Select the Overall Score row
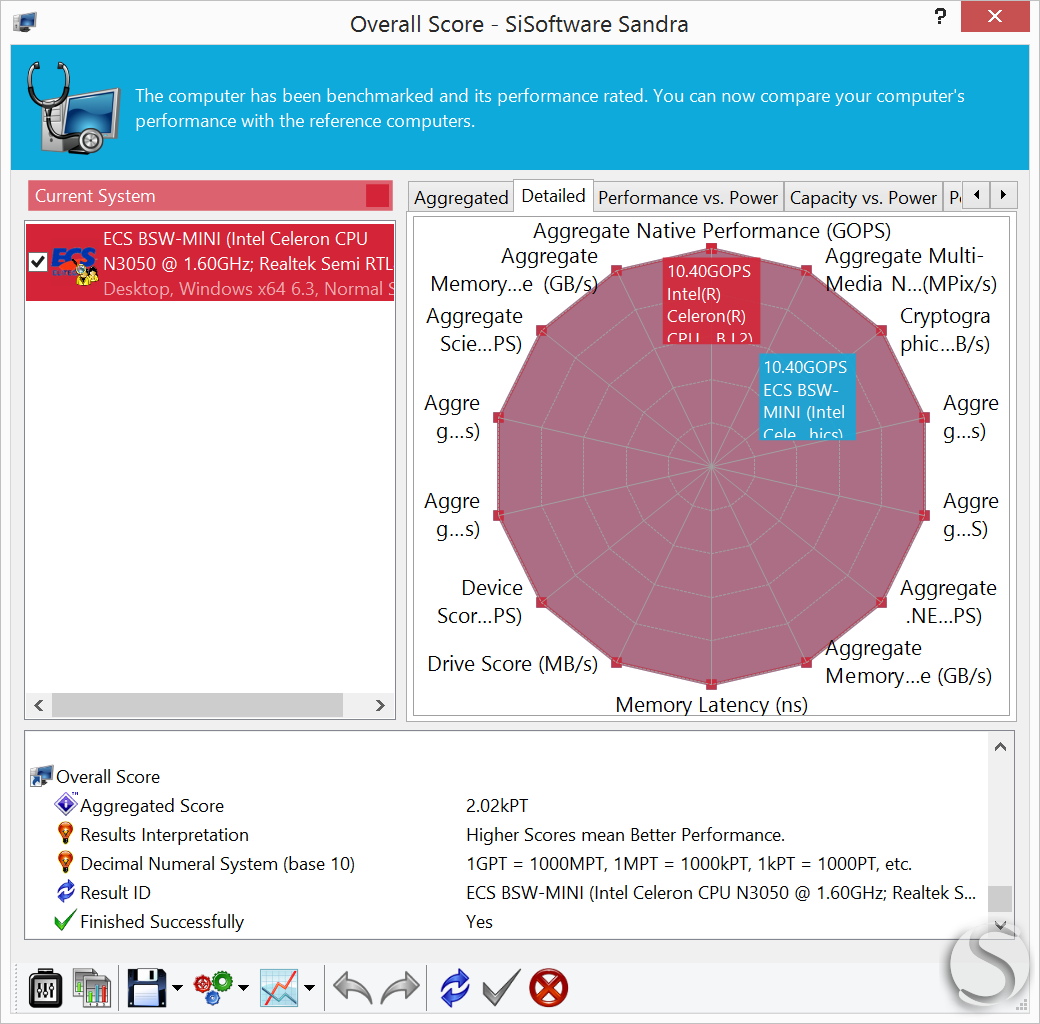The image size is (1040, 1024). tap(107, 776)
